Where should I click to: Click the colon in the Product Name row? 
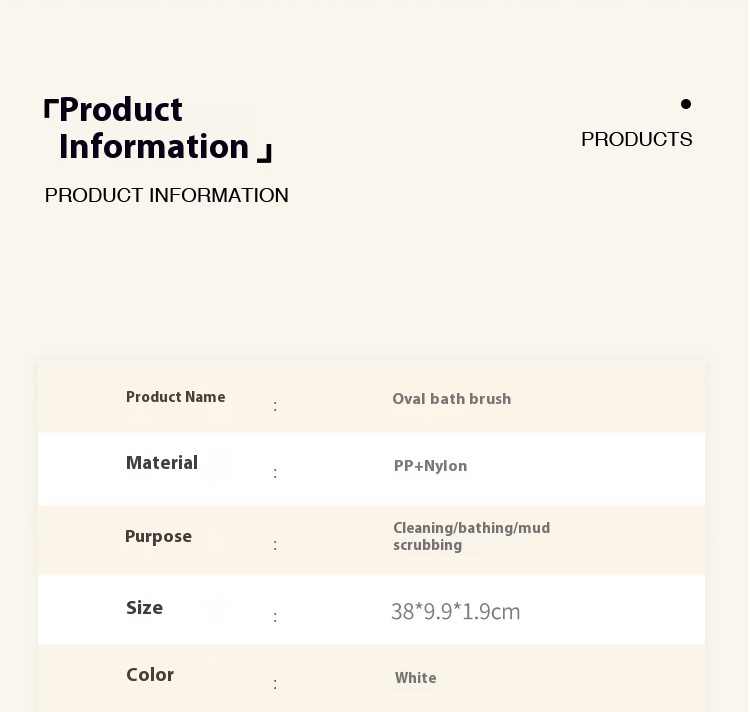tap(275, 407)
